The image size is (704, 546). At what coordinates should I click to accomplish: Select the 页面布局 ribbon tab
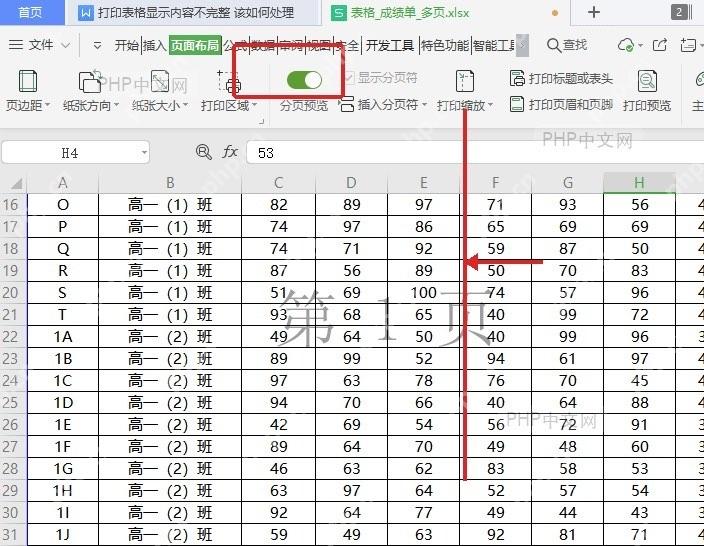(x=195, y=45)
